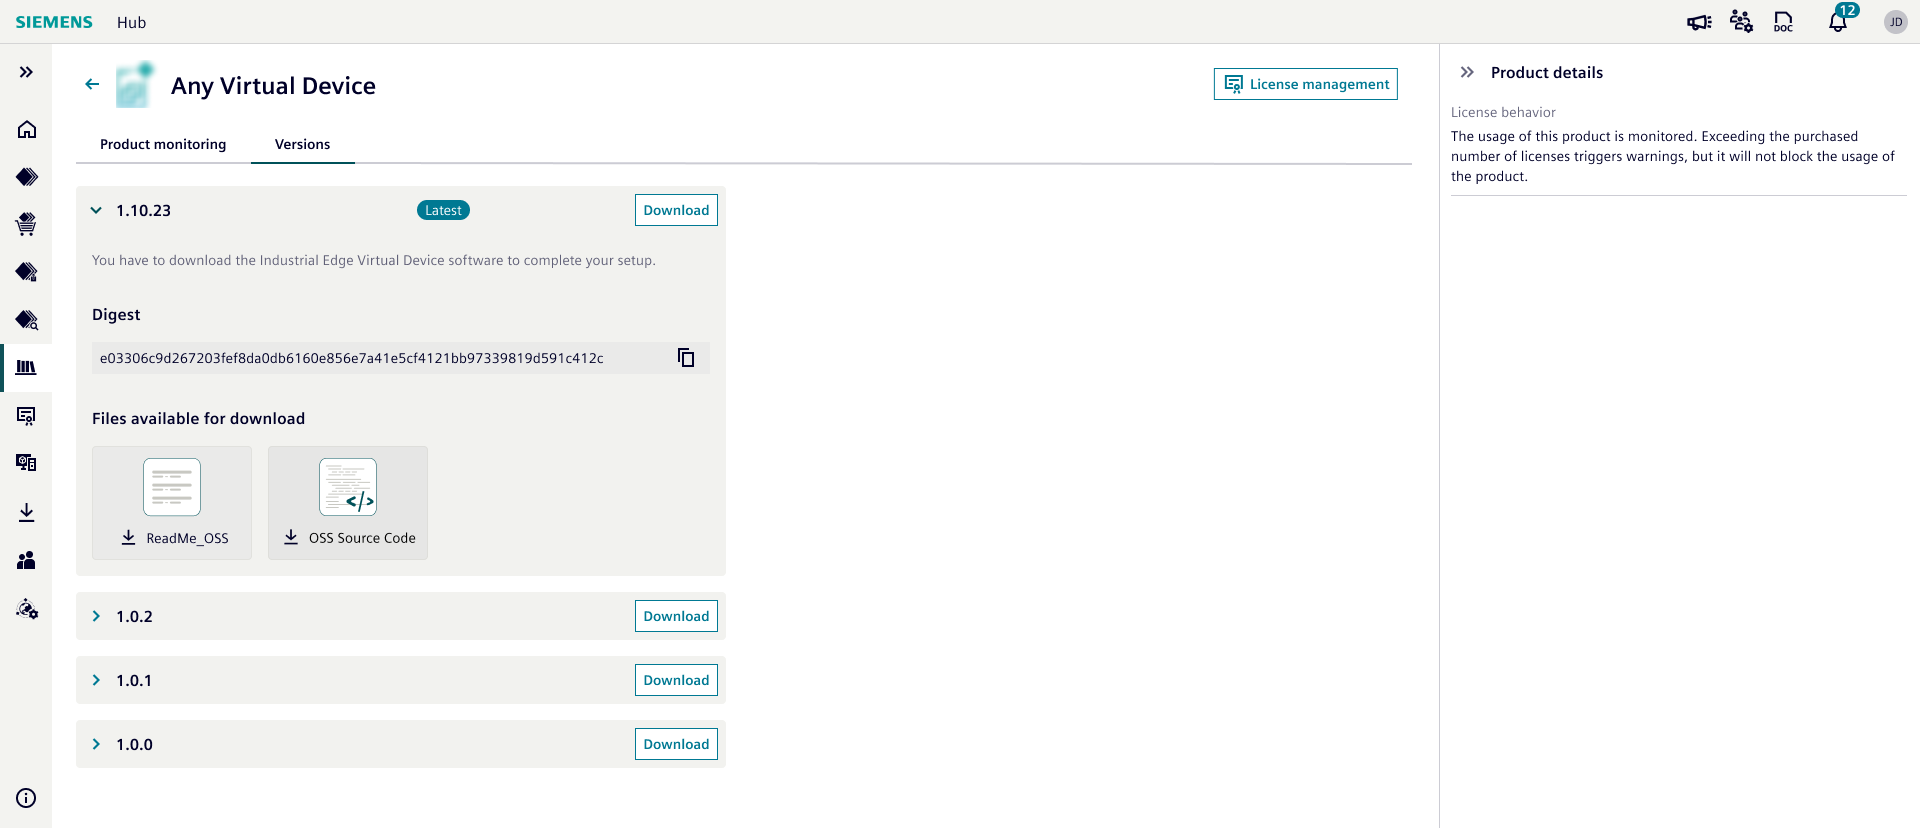The image size is (1920, 828).
Task: Open the DOC documentation icon
Action: coord(1783,22)
